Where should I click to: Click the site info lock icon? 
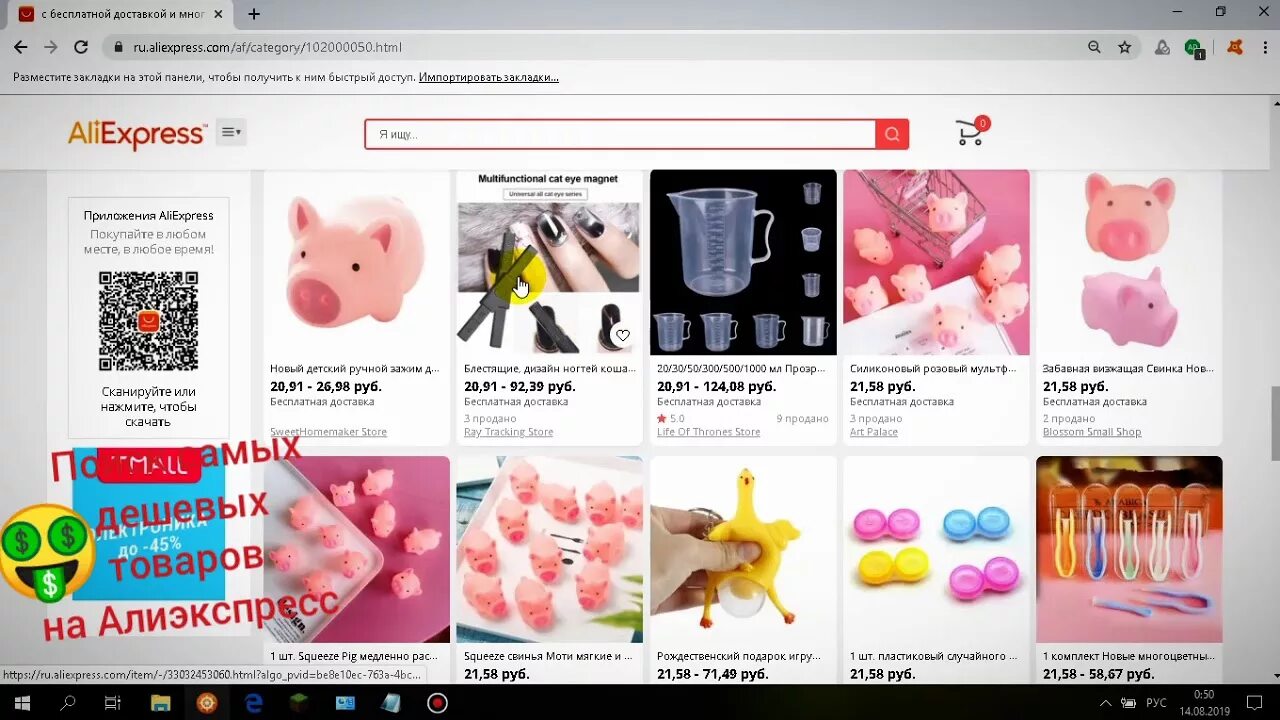119,47
